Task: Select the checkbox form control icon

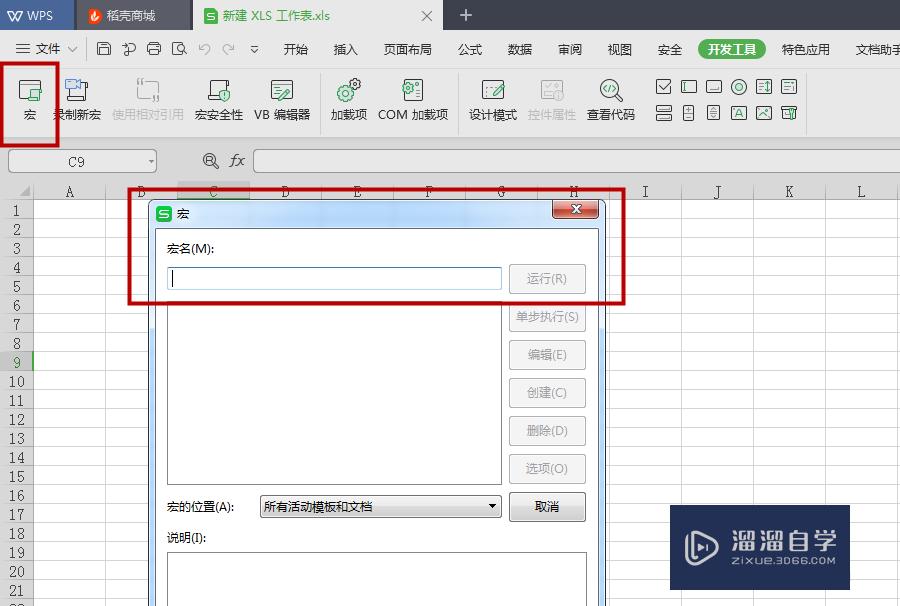Action: 664,88
